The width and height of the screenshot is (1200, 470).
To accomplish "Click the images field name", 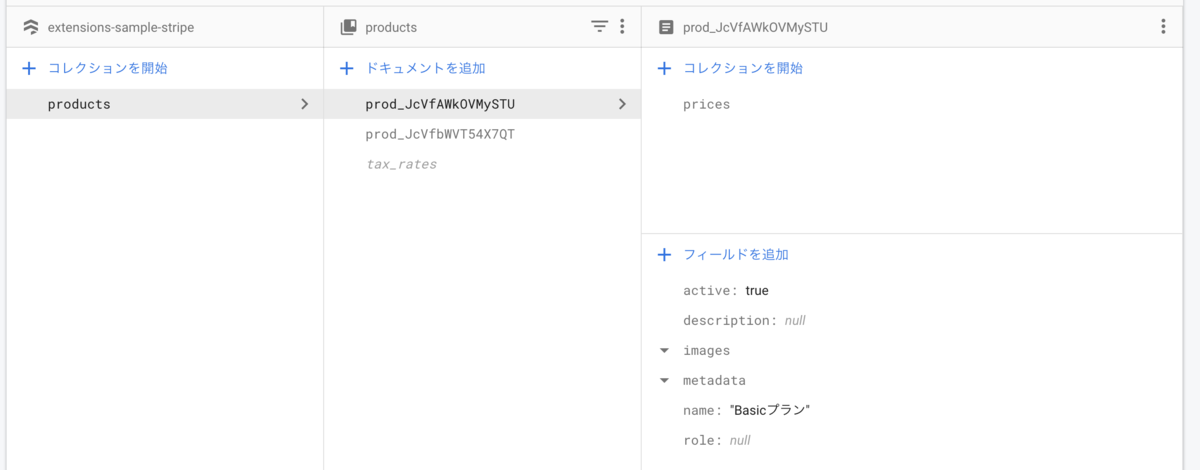I will click(x=707, y=351).
